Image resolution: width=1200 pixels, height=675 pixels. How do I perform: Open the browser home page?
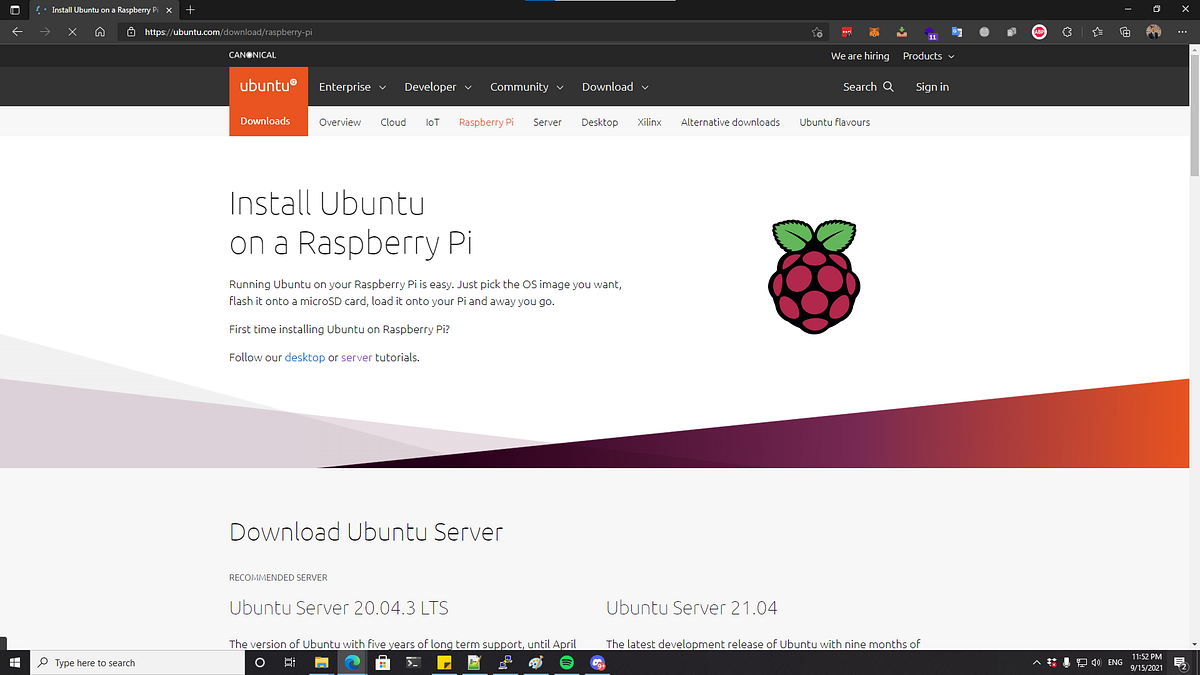pos(100,31)
